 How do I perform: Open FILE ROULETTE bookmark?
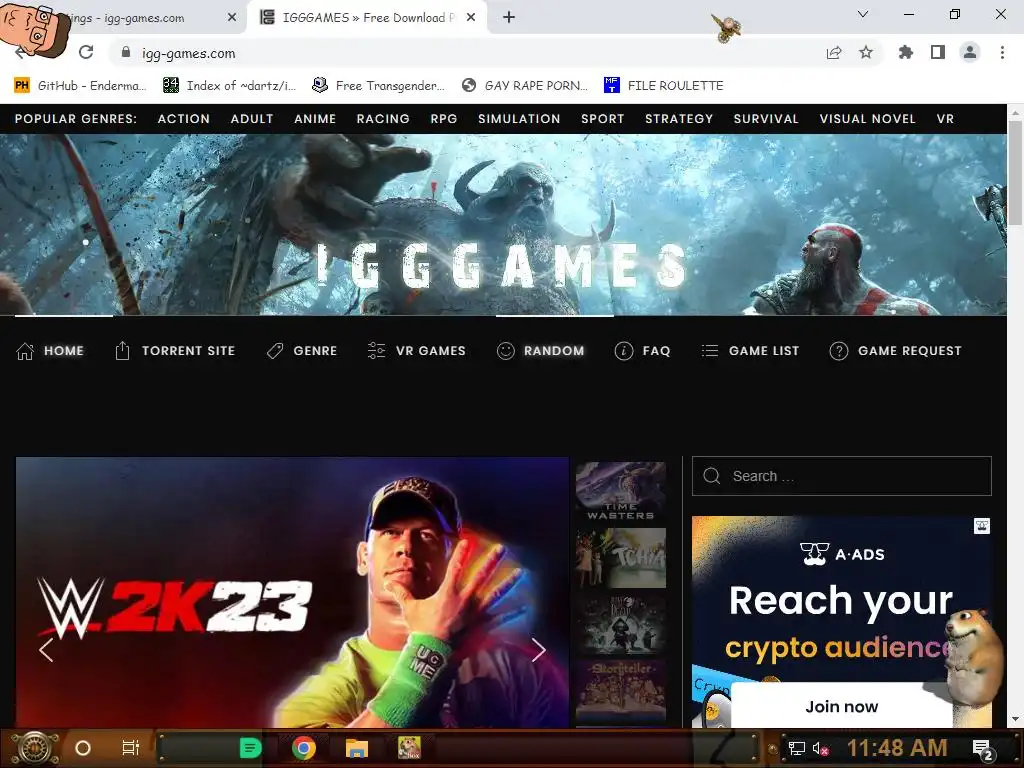664,86
